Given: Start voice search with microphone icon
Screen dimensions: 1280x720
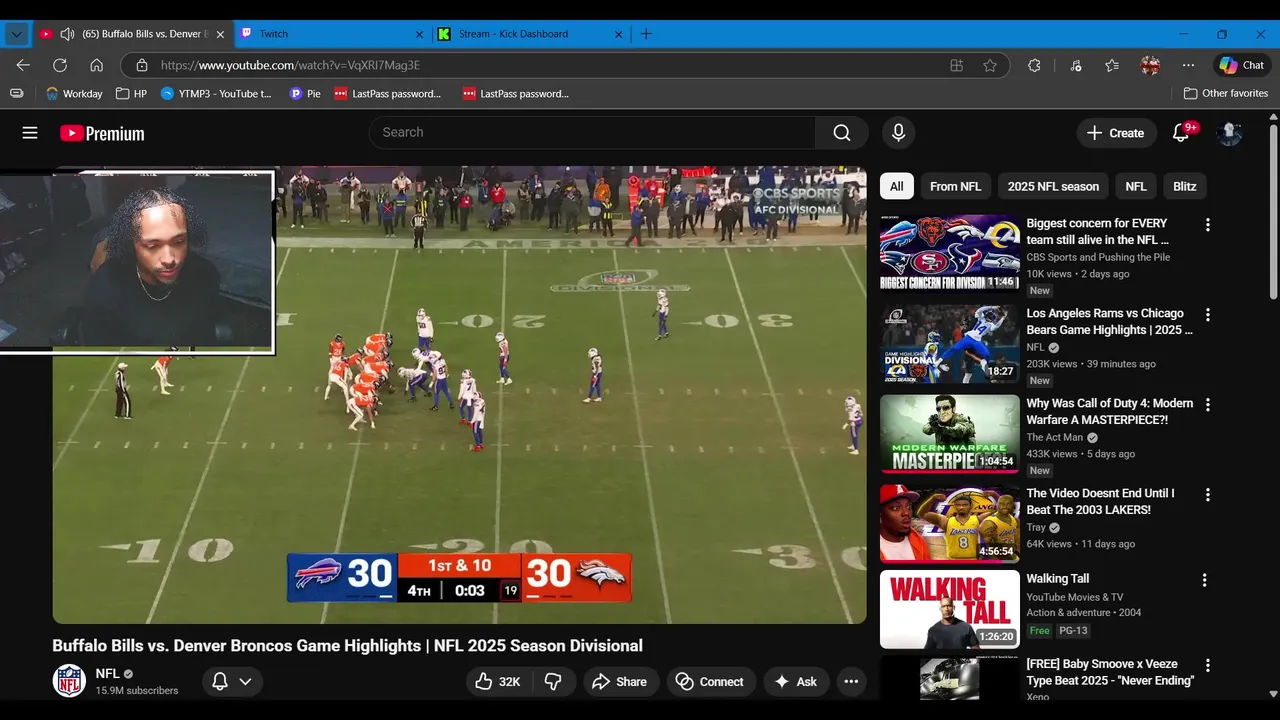Looking at the screenshot, I should pyautogui.click(x=898, y=133).
